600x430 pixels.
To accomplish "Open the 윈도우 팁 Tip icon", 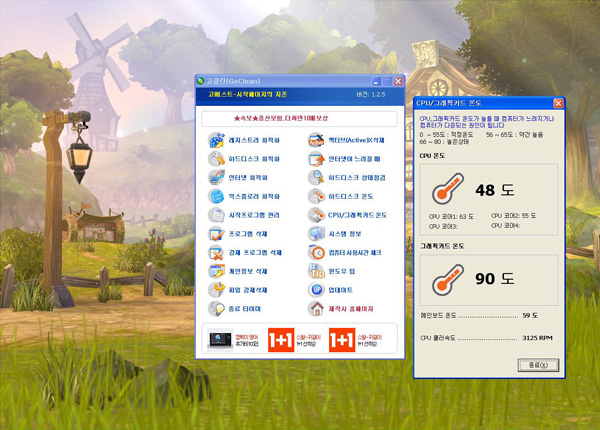I will [x=316, y=271].
